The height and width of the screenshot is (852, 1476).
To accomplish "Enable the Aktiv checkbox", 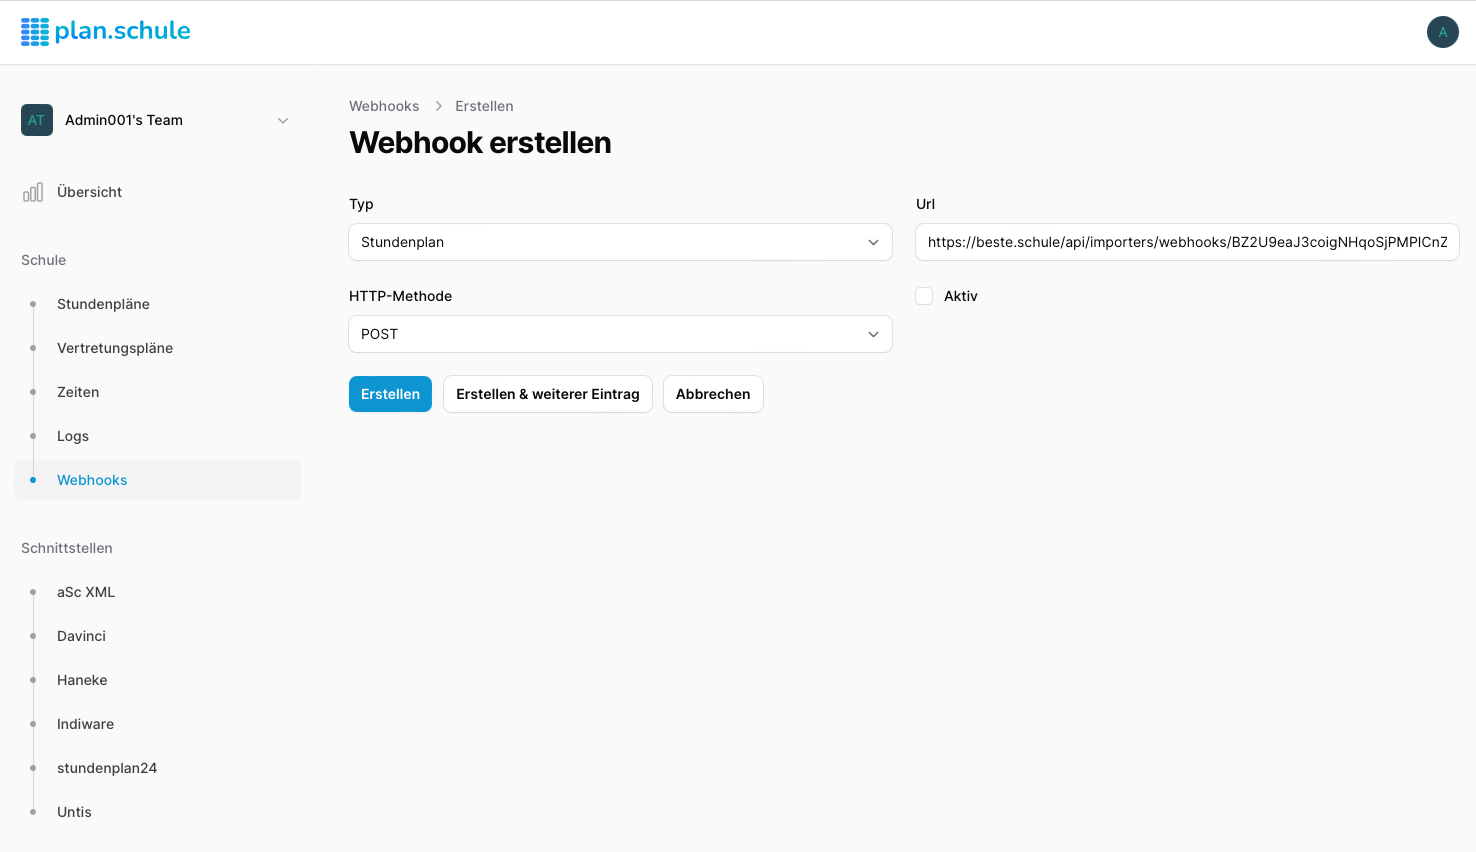I will pyautogui.click(x=924, y=296).
